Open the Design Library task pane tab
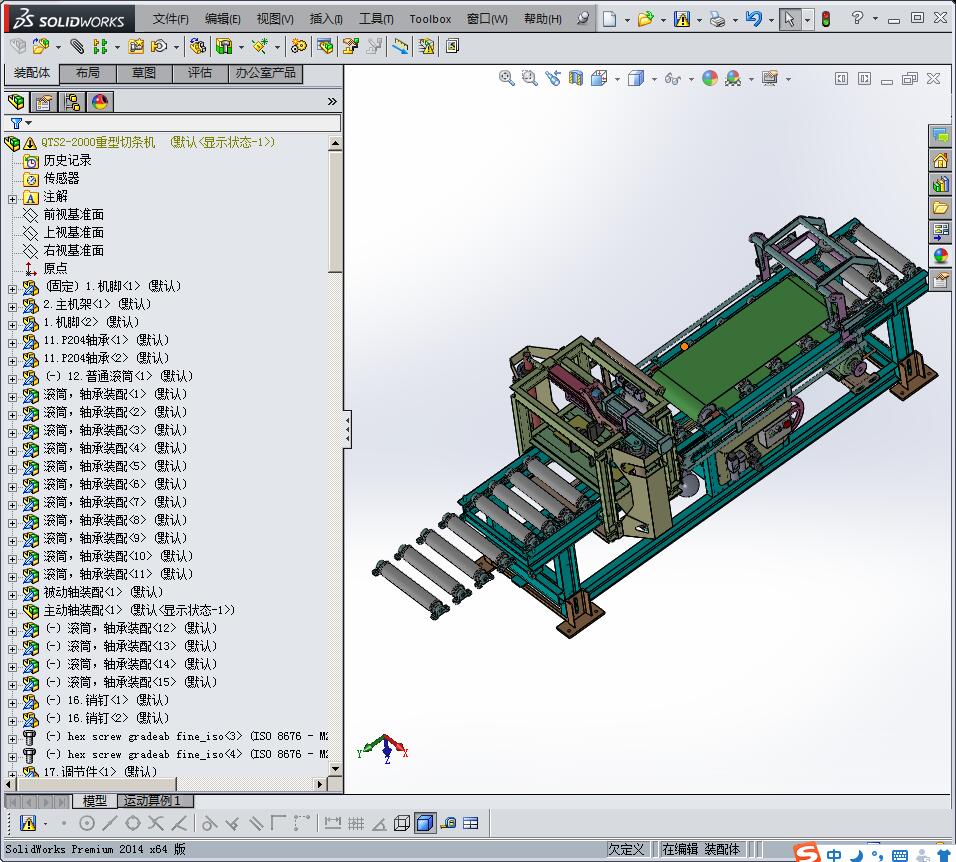 (x=940, y=184)
